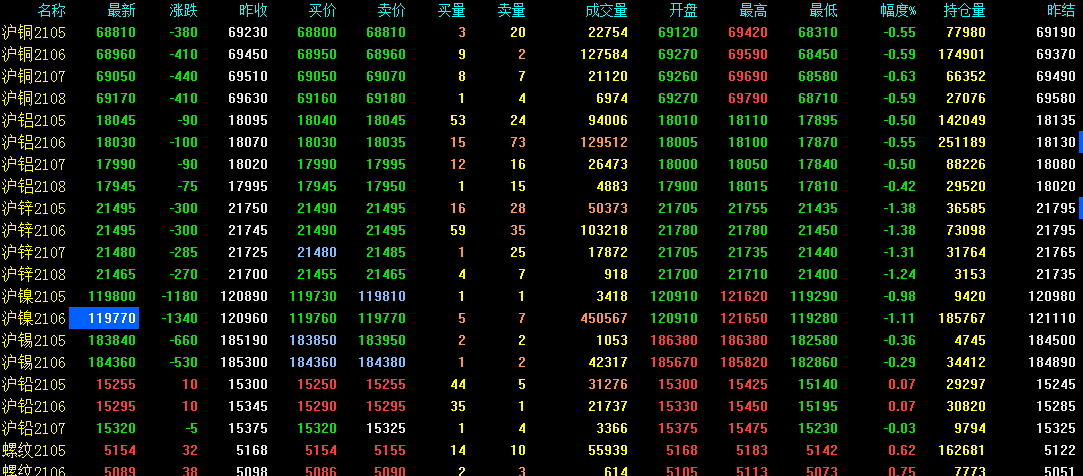Image resolution: width=1083 pixels, height=476 pixels.
Task: Click open interest 162681 for 螺纹2105
Action: [x=962, y=450]
